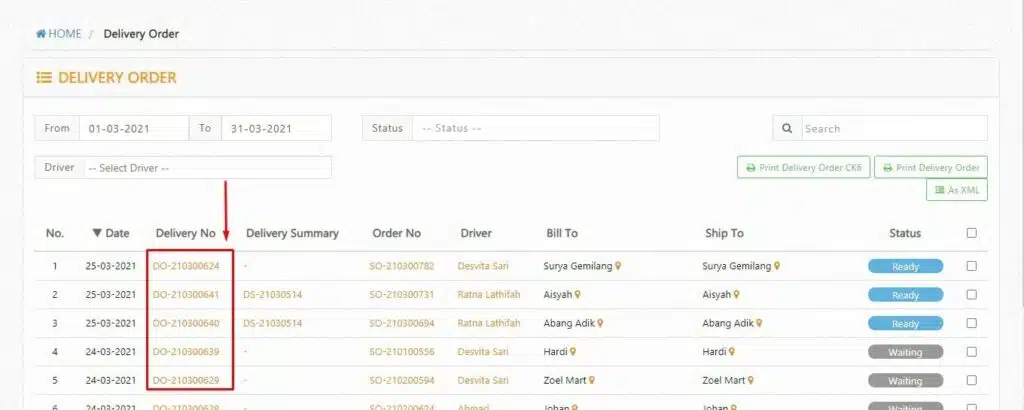Open summary DS-21030514 in row 3
The image size is (1024, 410).
[272, 323]
